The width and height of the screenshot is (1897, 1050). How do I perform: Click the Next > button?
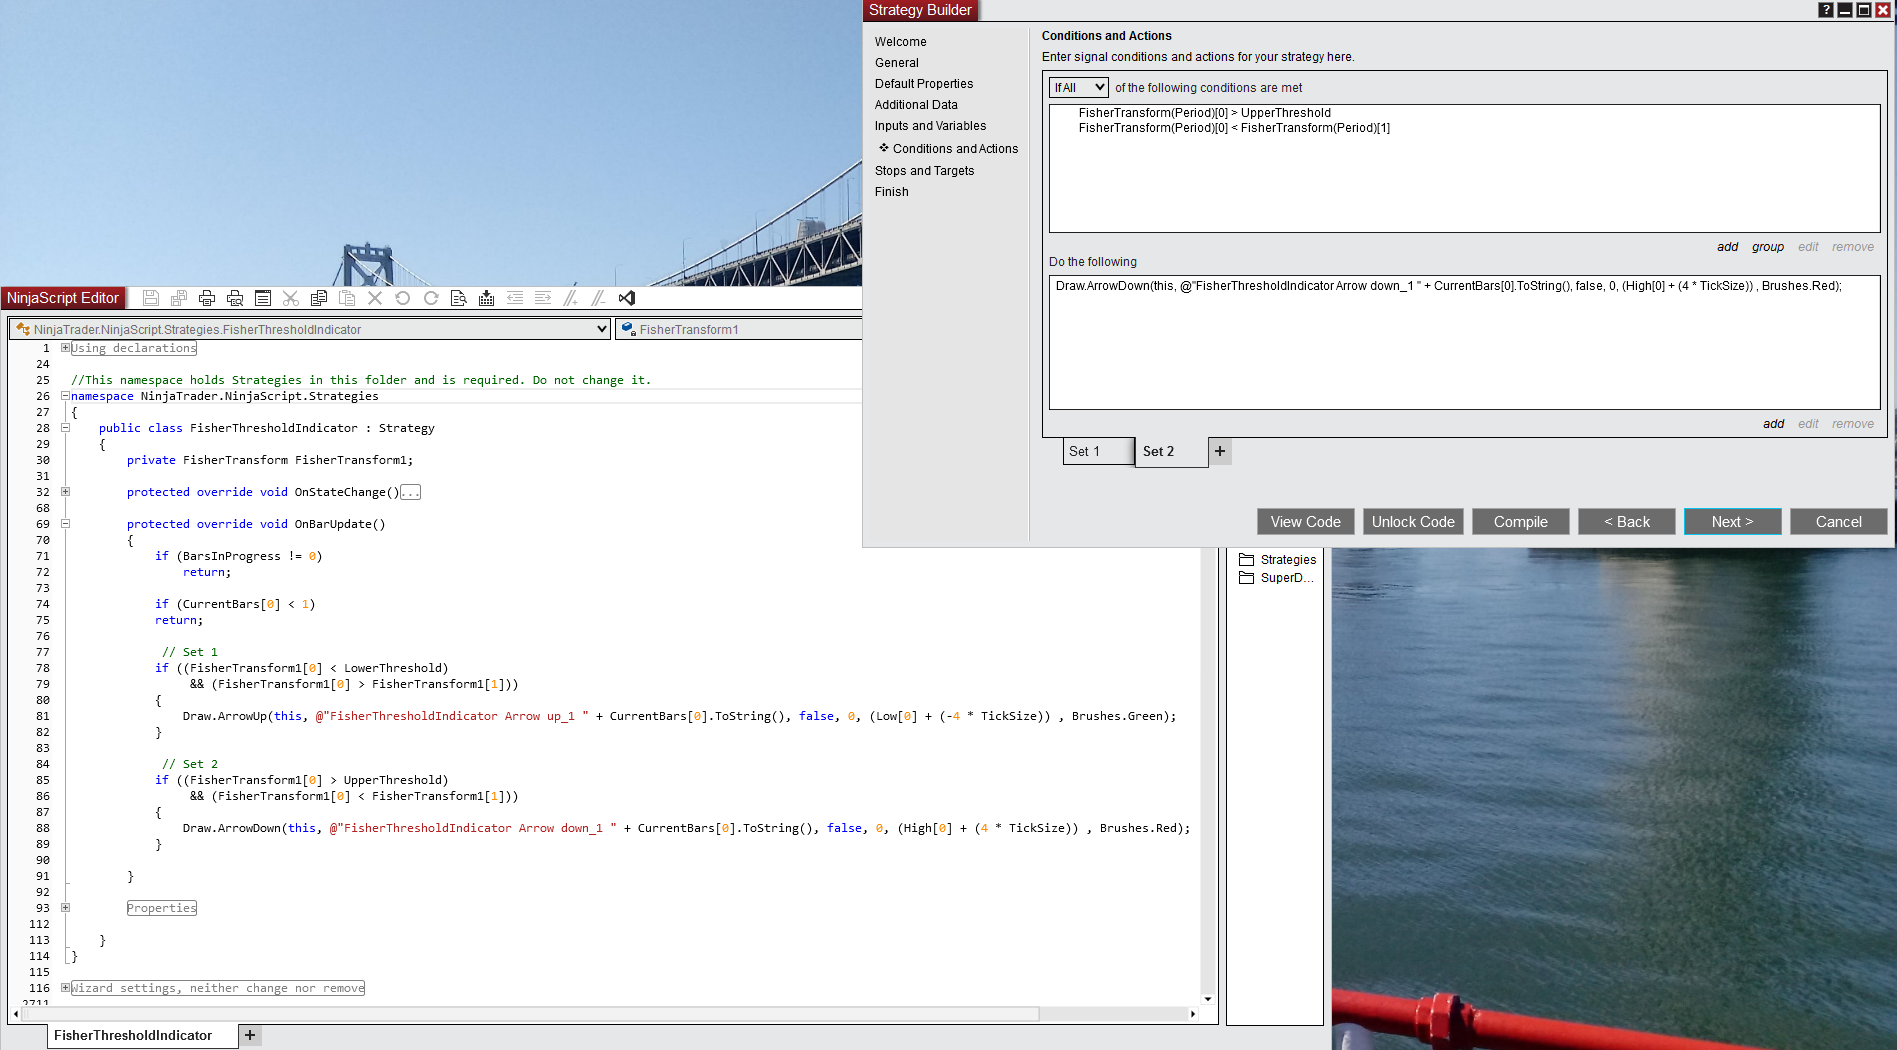pyautogui.click(x=1732, y=522)
